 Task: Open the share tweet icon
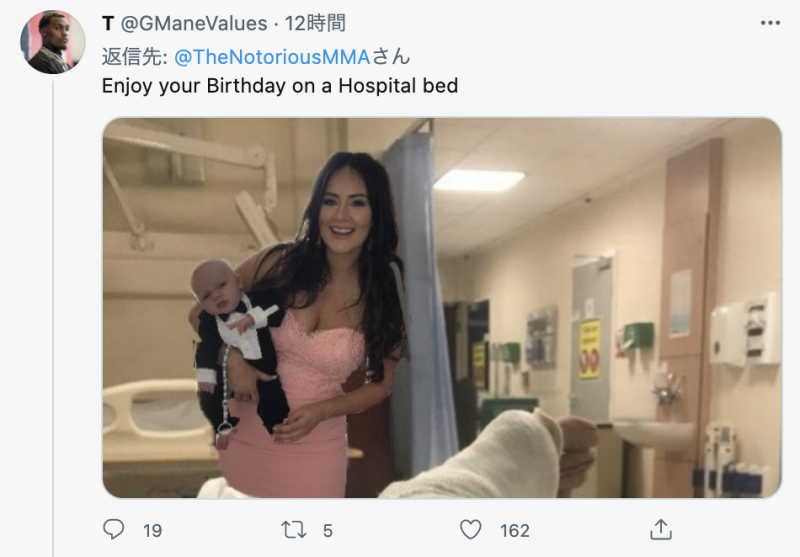(660, 530)
